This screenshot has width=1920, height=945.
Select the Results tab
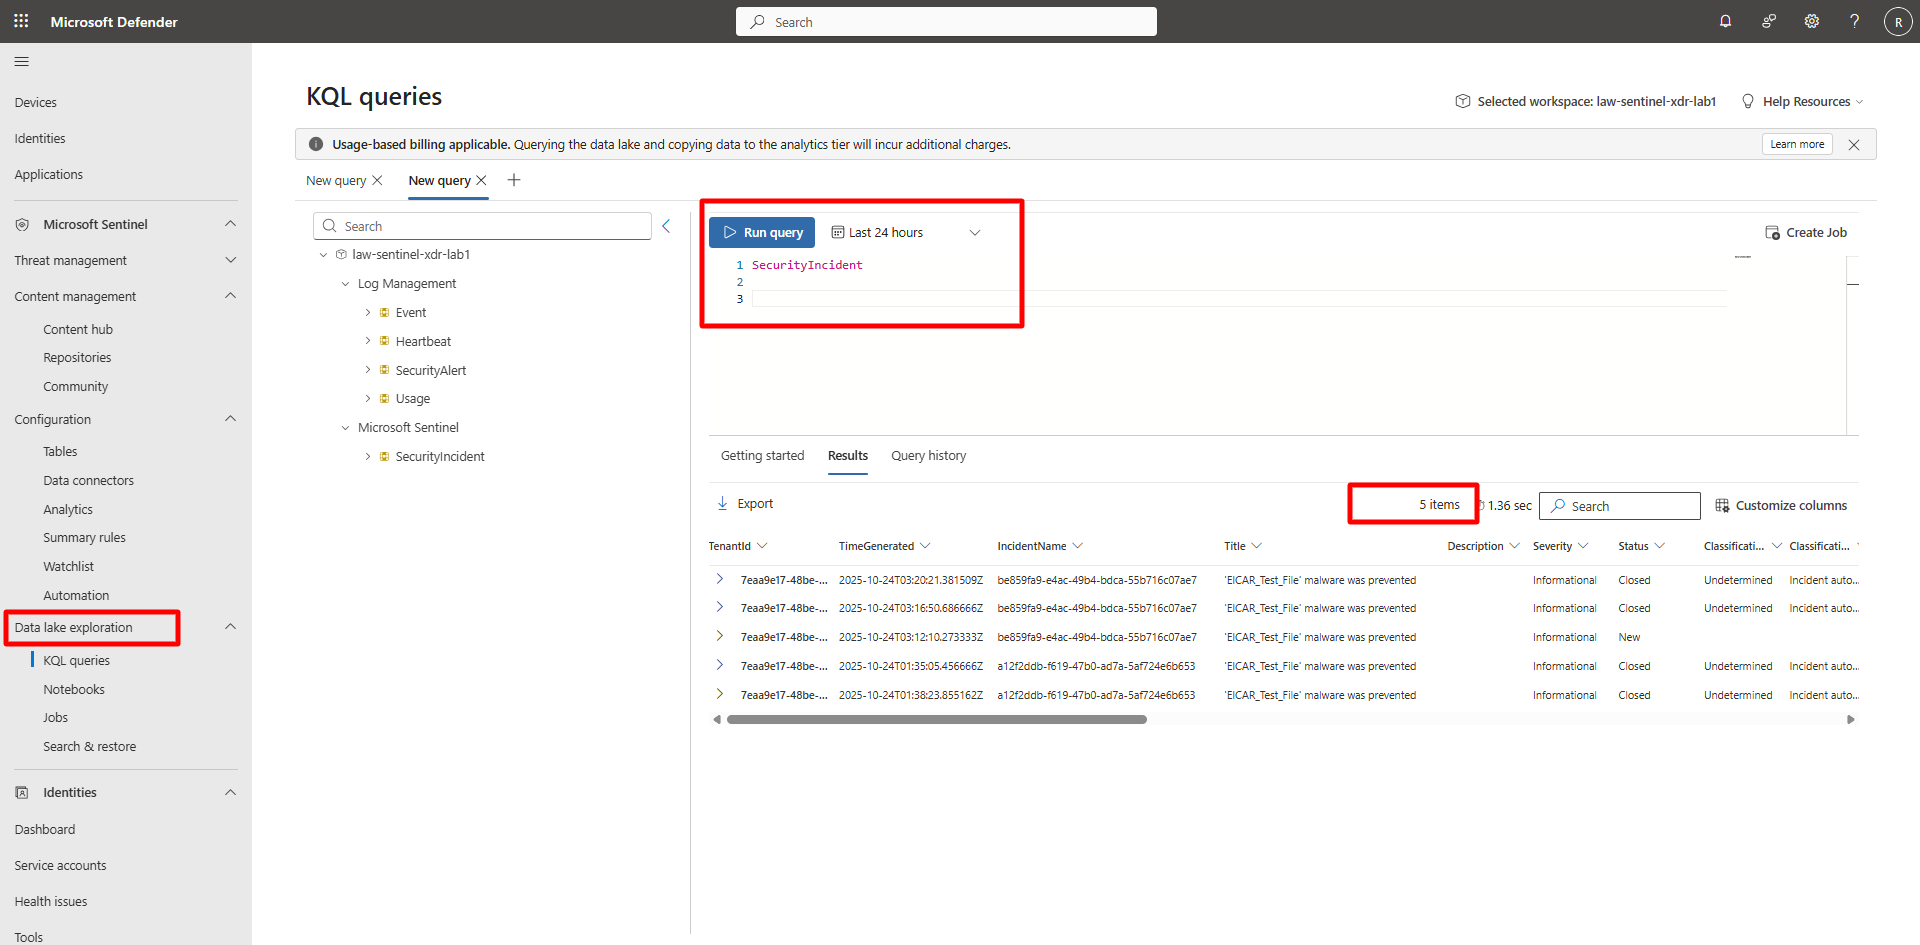point(848,455)
